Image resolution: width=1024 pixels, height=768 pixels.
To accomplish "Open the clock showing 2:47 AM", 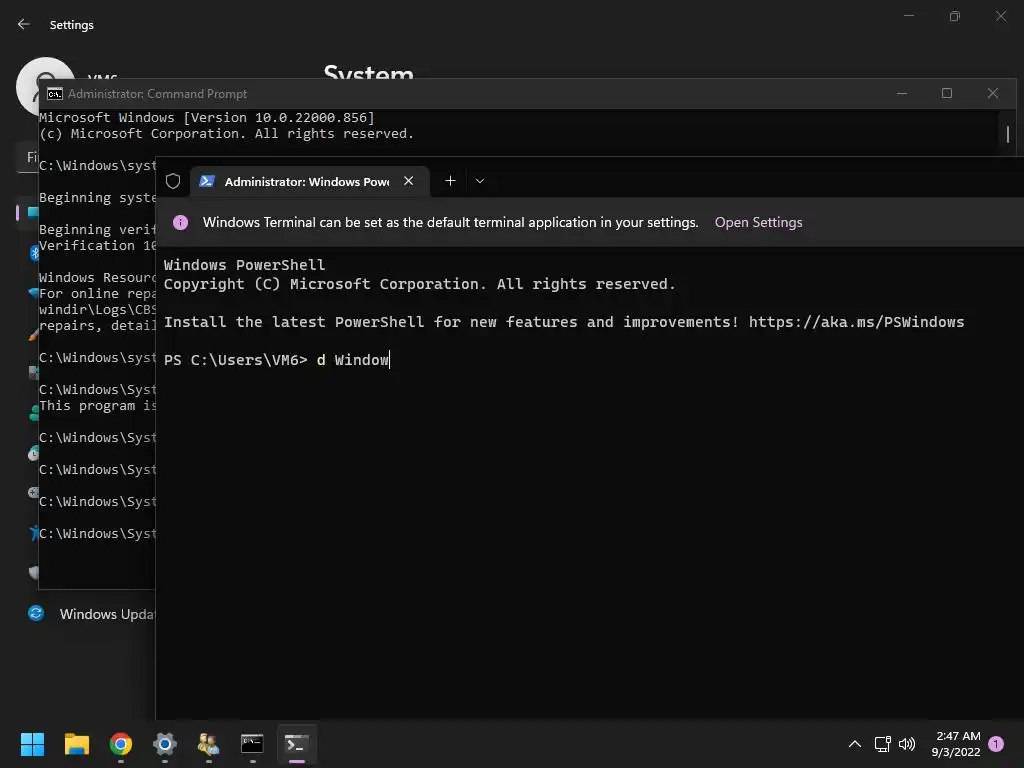I will coord(956,744).
